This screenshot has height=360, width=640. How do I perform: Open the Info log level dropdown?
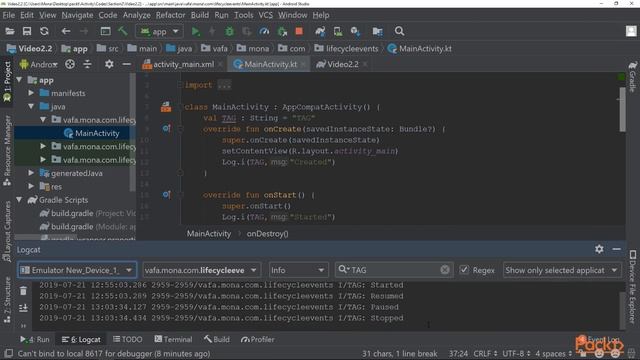298,270
